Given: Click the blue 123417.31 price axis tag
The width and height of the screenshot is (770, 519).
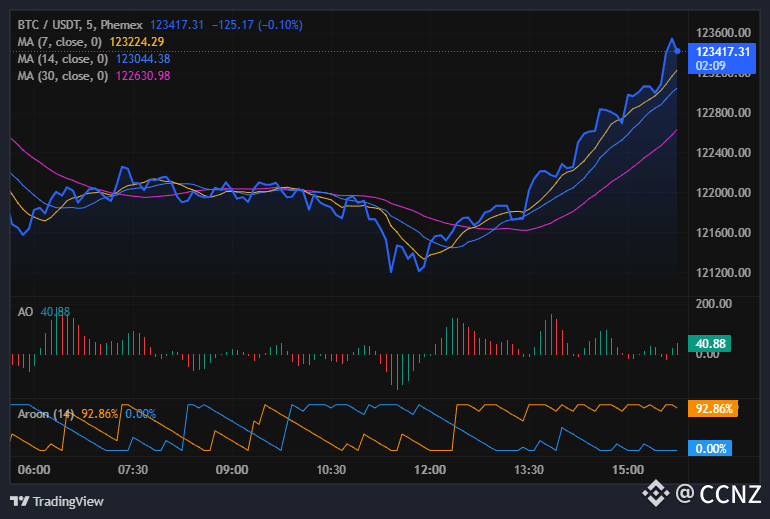Looking at the screenshot, I should coord(723,51).
